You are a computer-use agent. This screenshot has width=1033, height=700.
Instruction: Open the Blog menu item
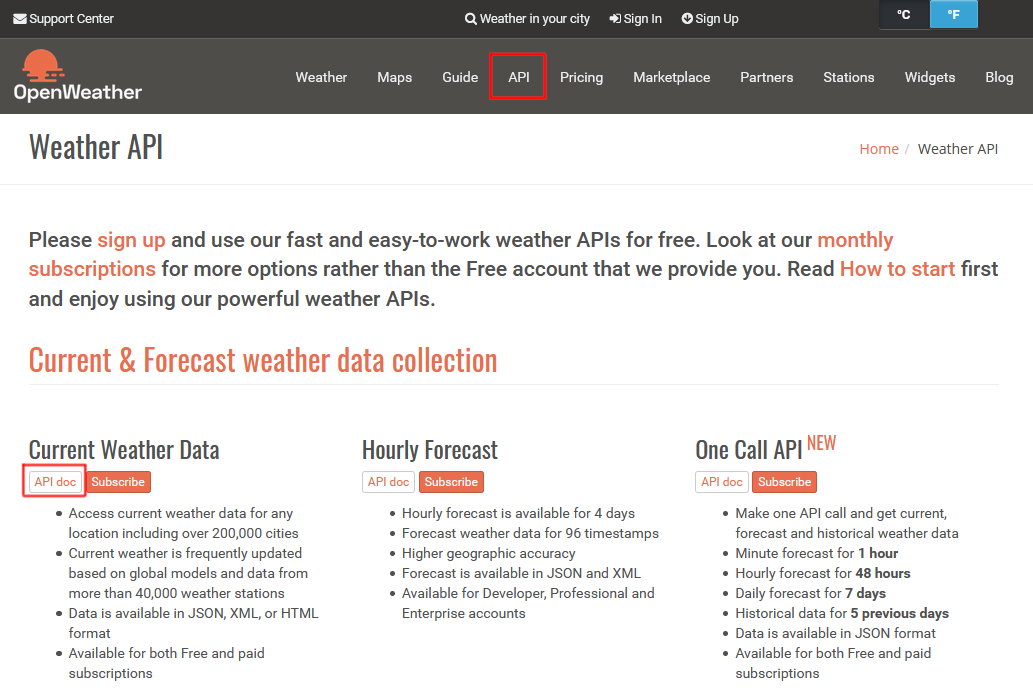coord(999,77)
